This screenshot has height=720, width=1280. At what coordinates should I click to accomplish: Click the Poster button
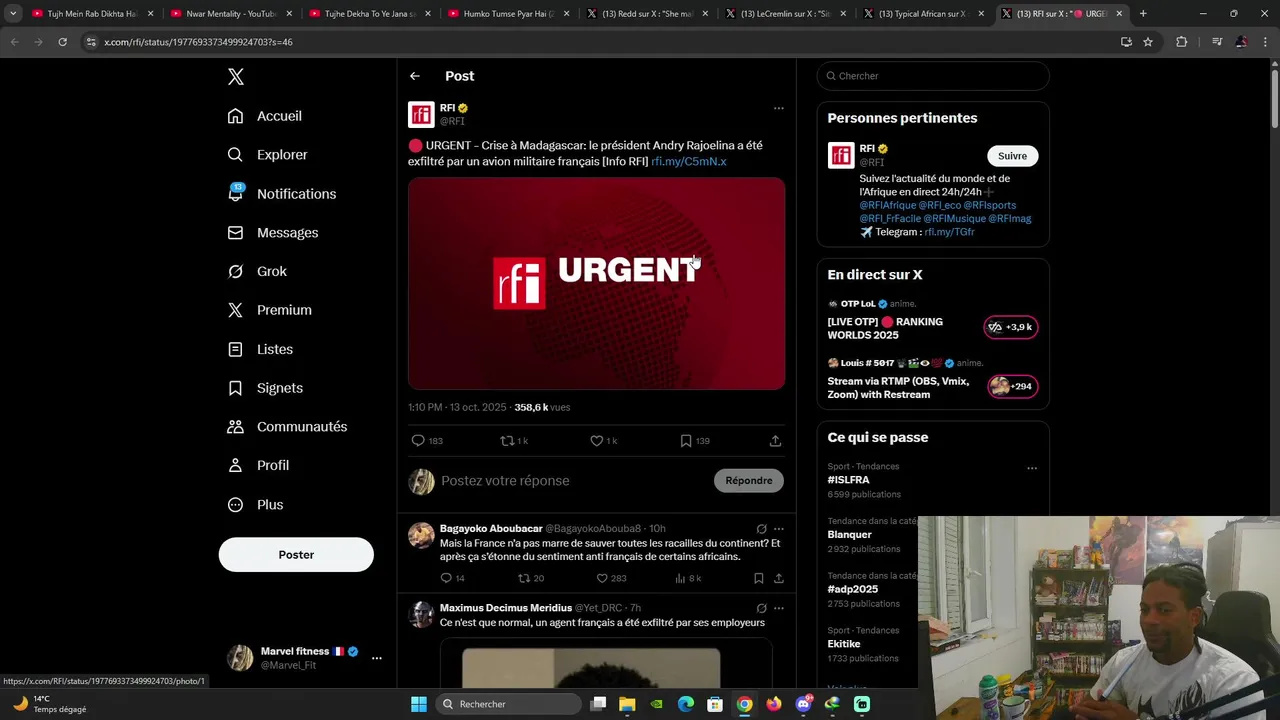coord(296,555)
